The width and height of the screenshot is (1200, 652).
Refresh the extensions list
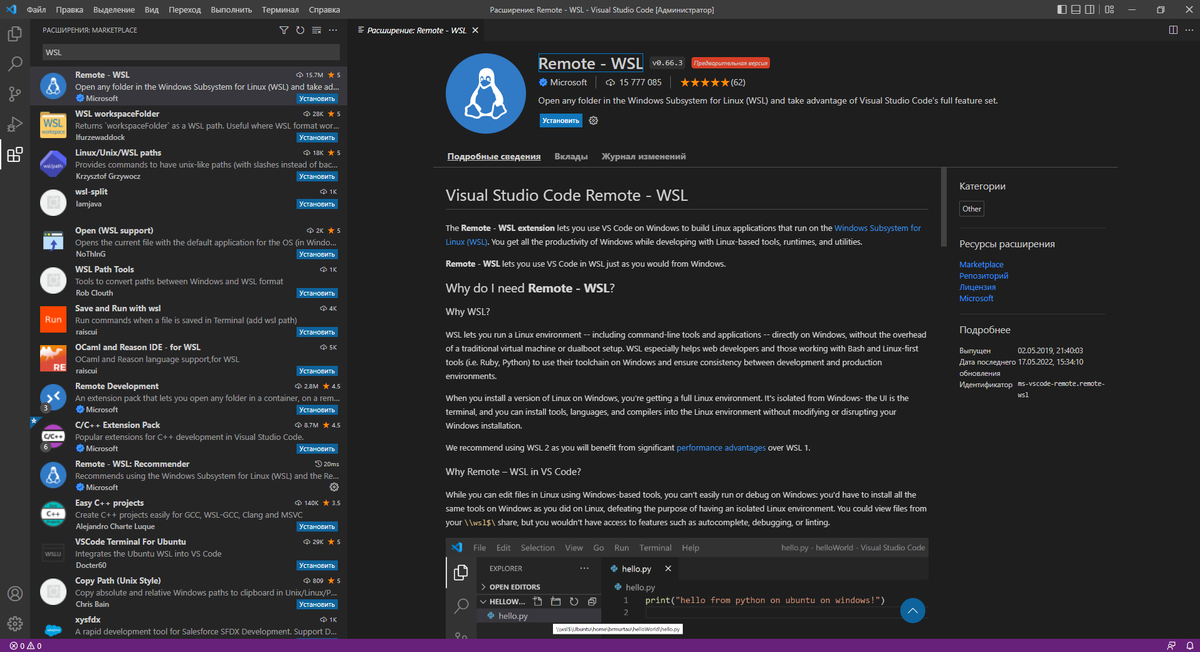click(x=301, y=30)
